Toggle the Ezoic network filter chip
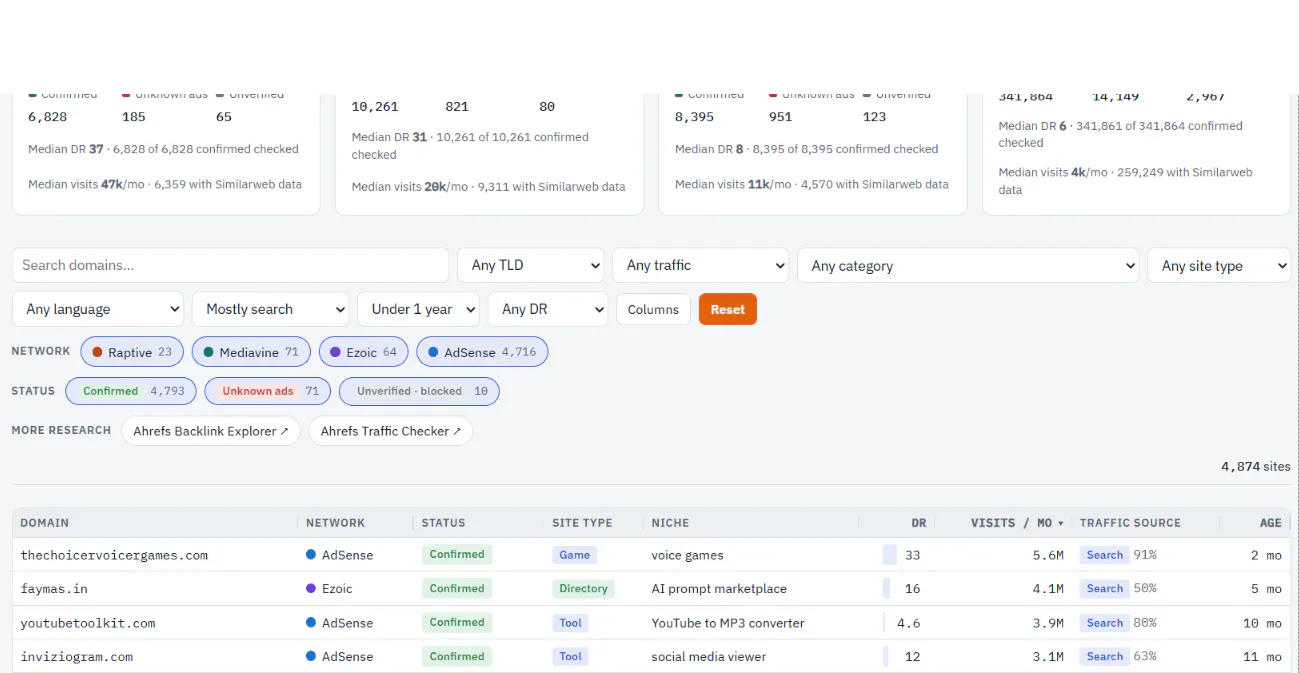The image size is (1299, 673). point(363,352)
